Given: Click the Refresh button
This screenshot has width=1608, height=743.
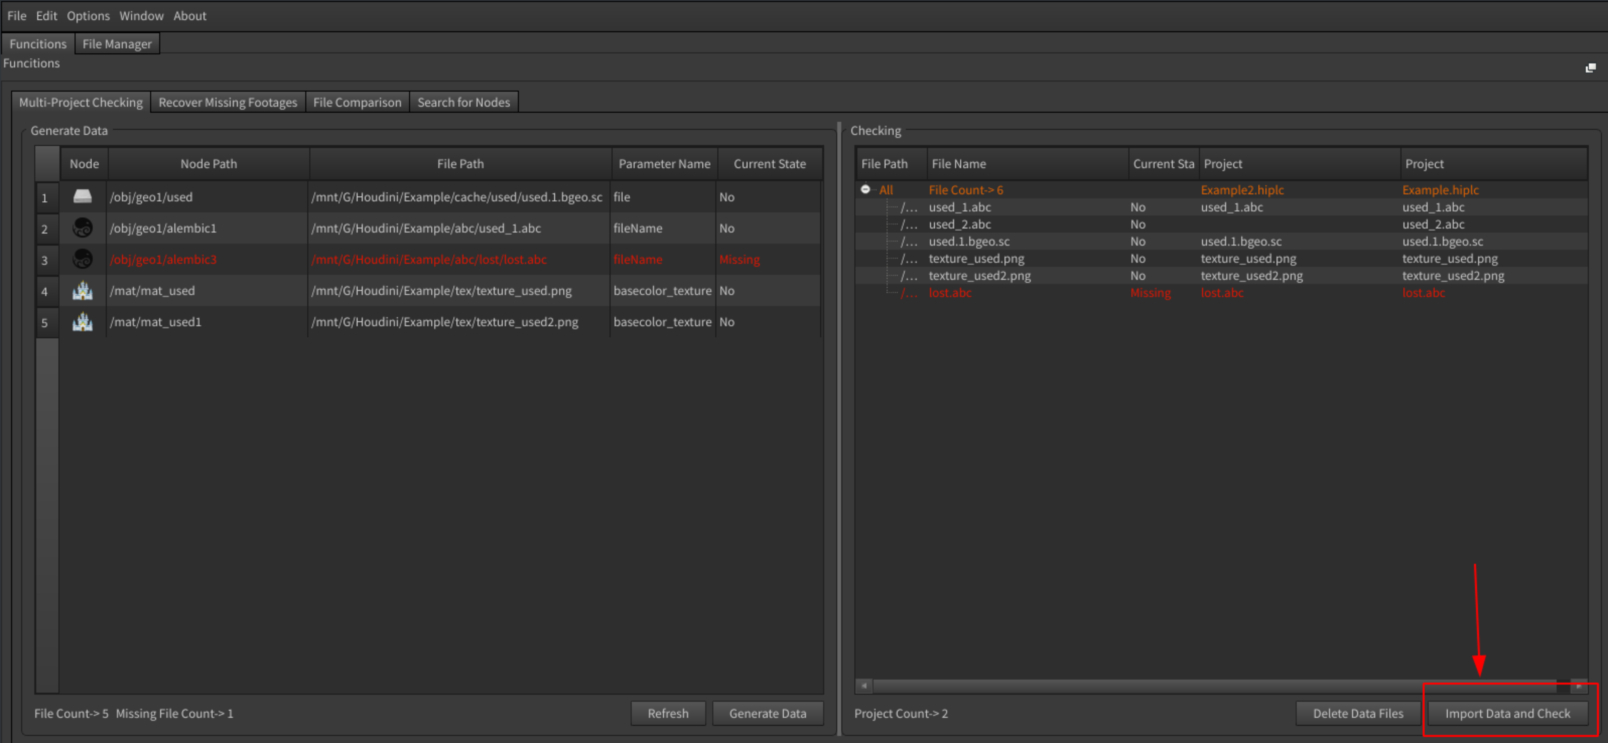Looking at the screenshot, I should click(x=668, y=713).
